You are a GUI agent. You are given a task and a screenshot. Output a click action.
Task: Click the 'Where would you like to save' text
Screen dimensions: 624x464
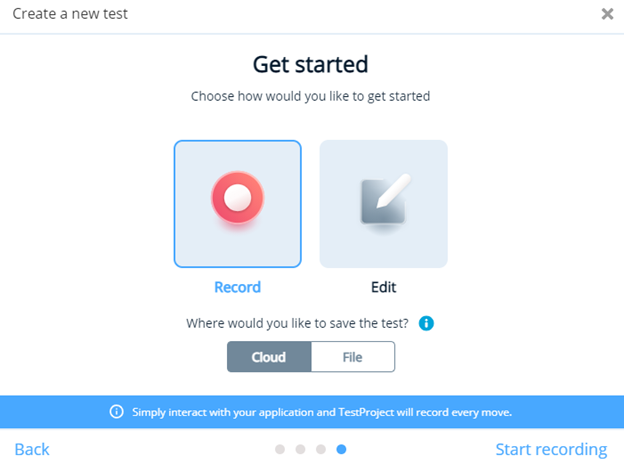click(298, 324)
